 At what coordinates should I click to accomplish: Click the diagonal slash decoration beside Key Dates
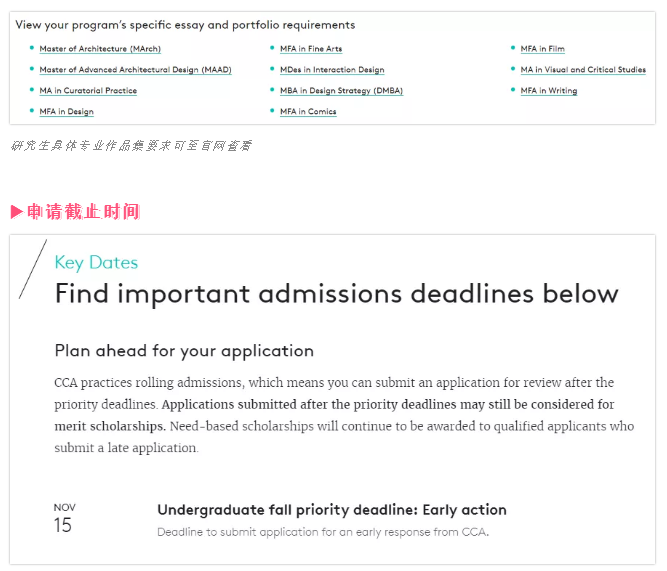tap(33, 269)
